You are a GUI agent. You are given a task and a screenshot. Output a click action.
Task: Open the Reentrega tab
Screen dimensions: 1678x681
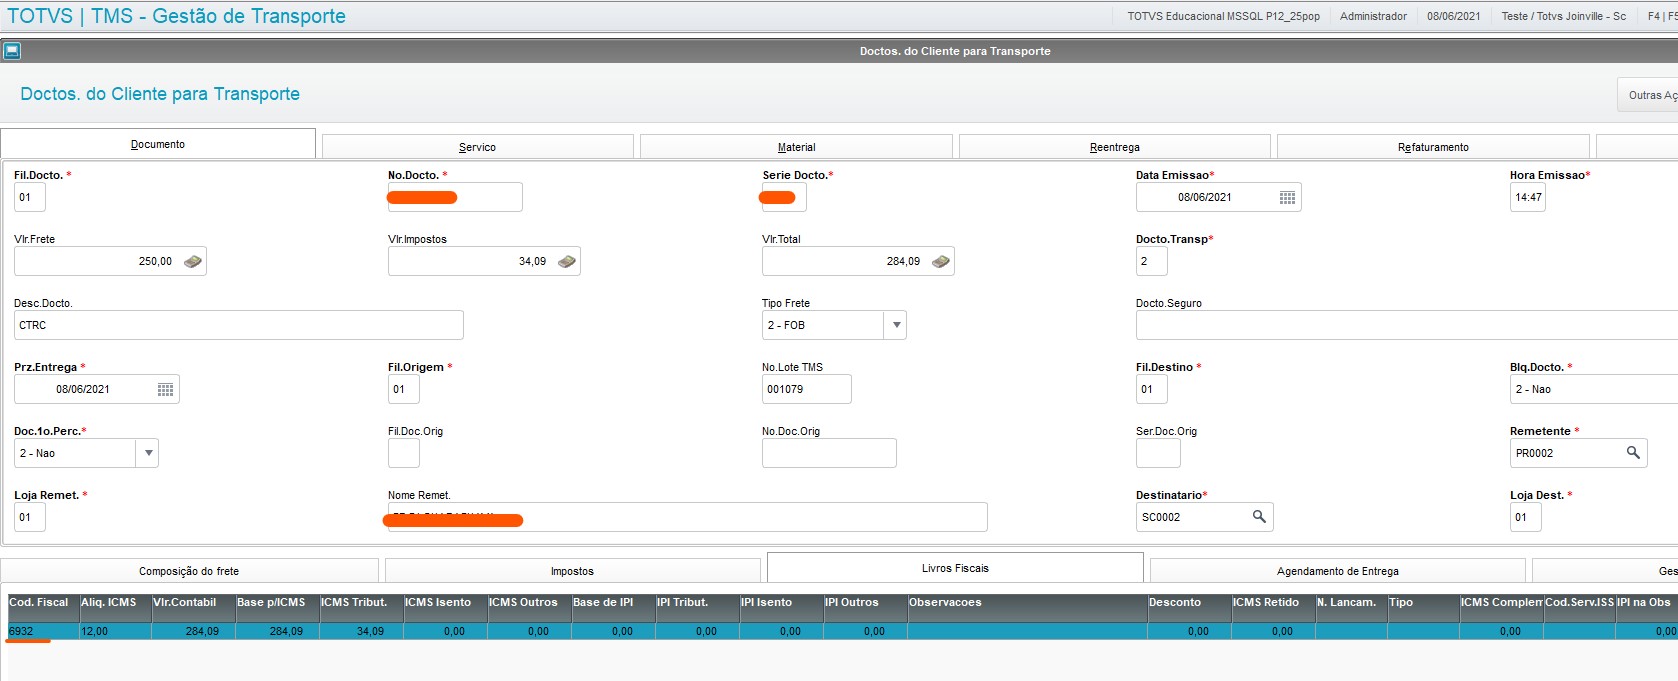[1114, 147]
